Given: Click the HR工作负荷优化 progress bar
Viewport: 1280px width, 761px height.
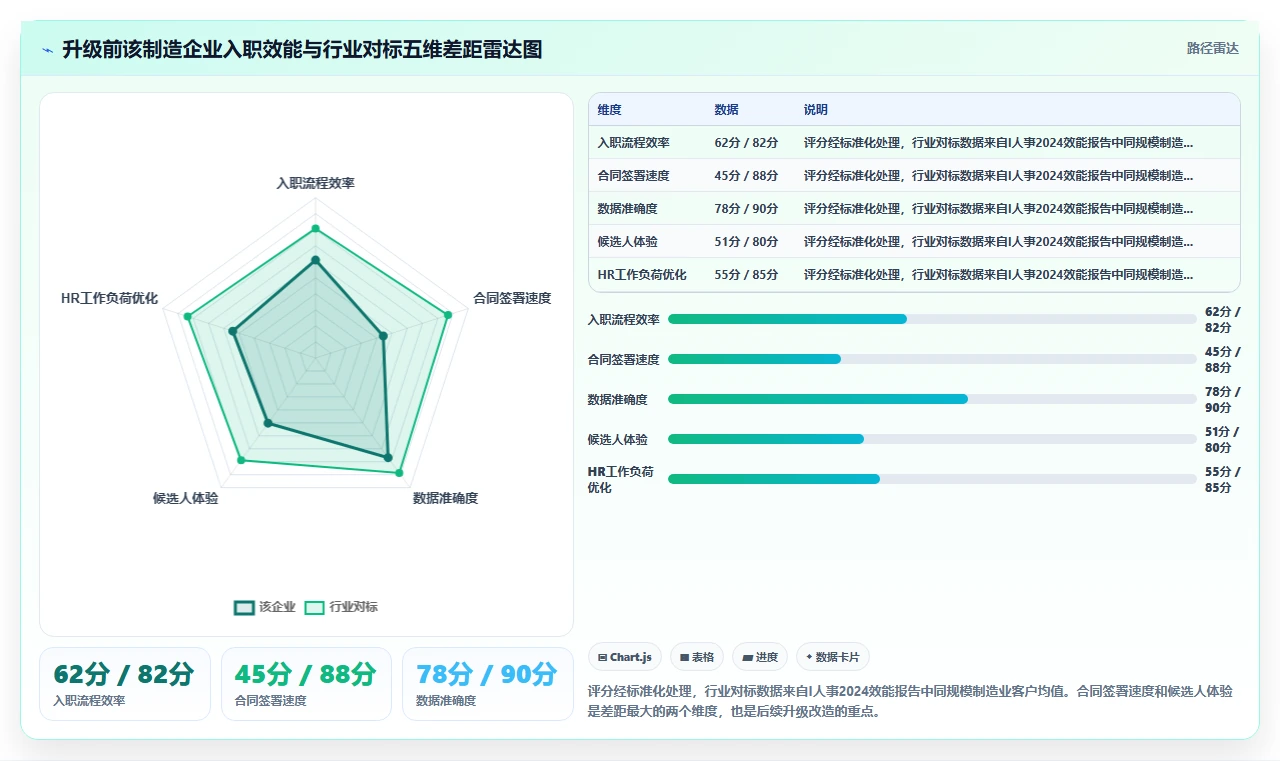Looking at the screenshot, I should 932,479.
